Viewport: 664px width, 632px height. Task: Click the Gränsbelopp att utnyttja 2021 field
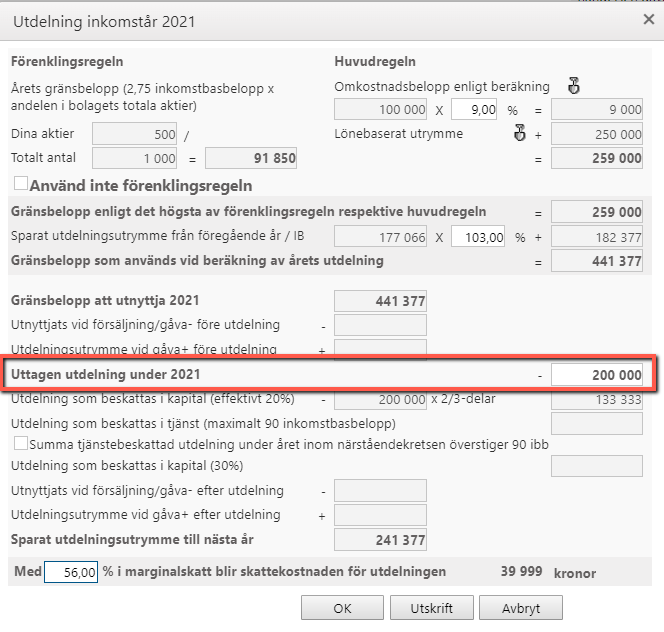(380, 301)
